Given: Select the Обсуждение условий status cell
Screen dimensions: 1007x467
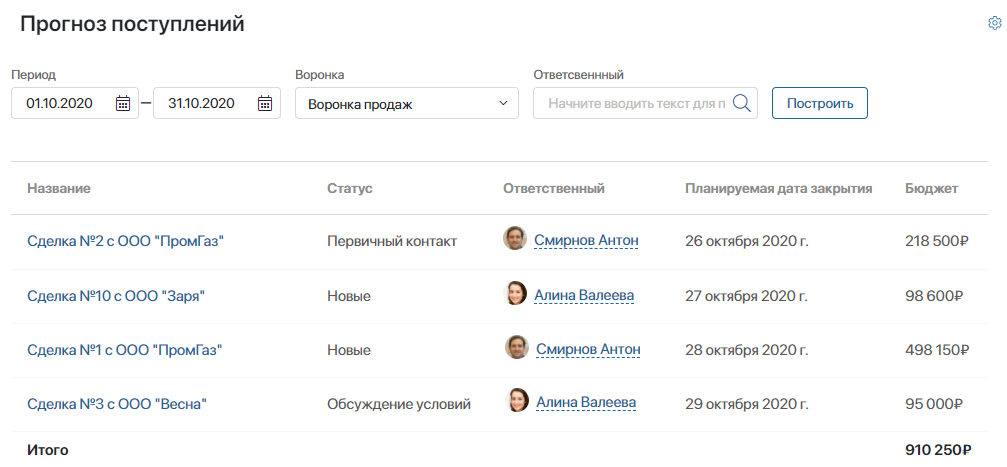Looking at the screenshot, I should 399,404.
